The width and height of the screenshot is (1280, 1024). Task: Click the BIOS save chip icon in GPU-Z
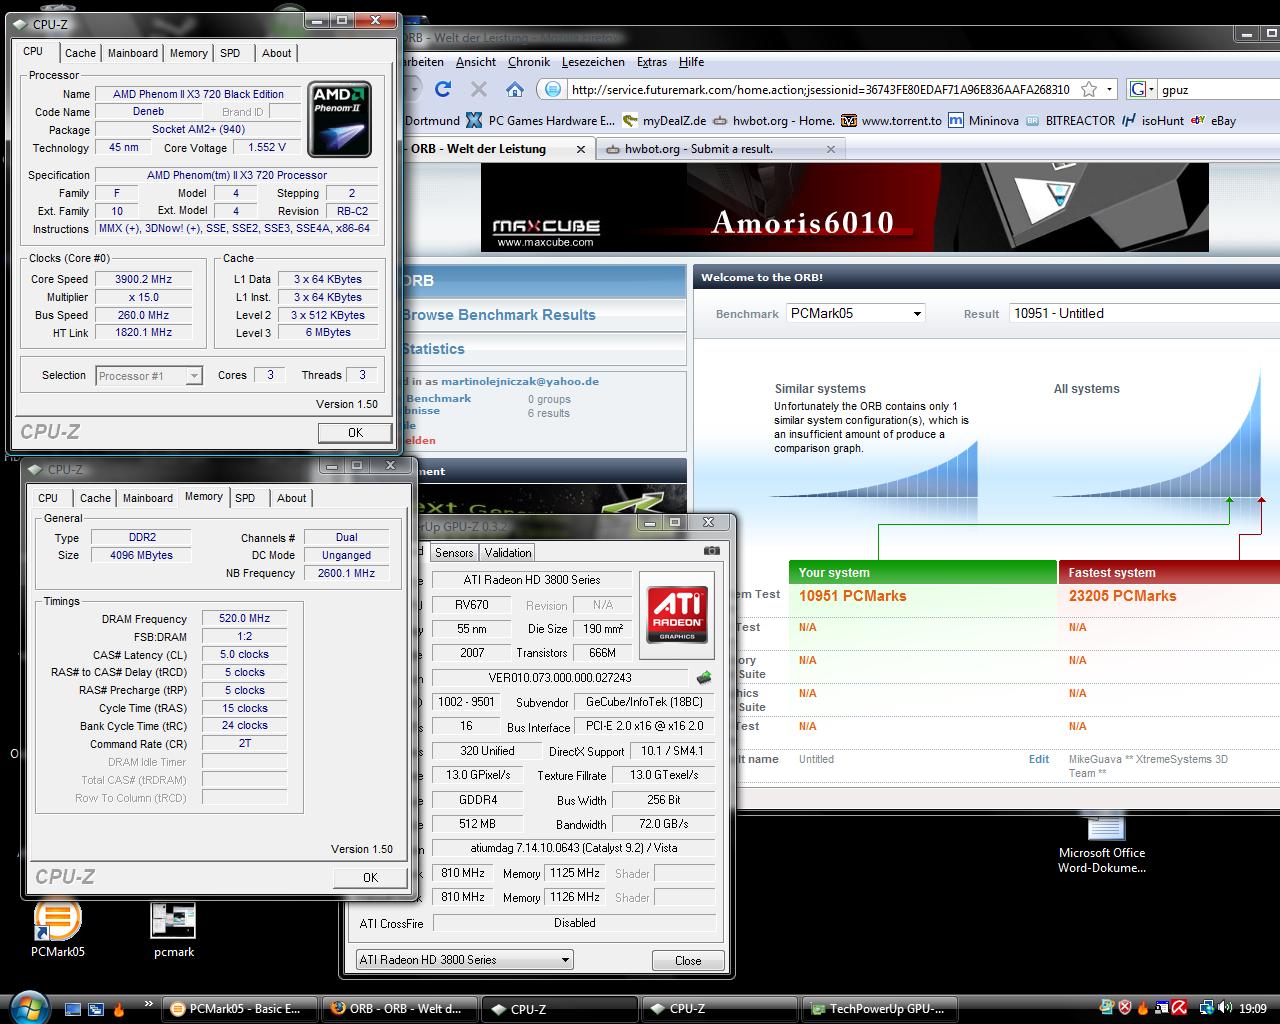(x=704, y=678)
